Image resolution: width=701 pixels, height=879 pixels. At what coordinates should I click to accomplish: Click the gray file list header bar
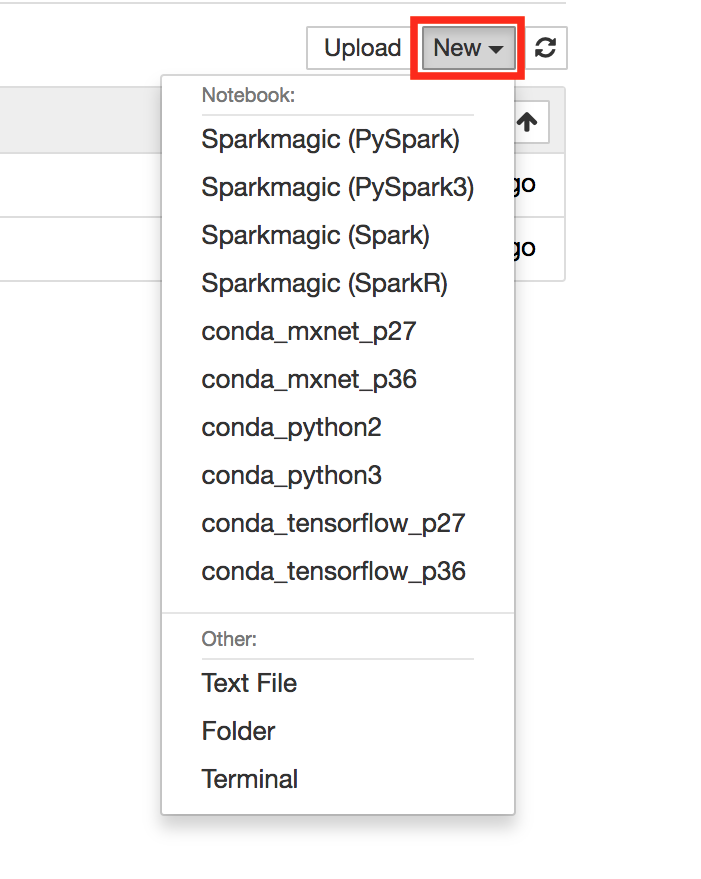click(x=80, y=120)
